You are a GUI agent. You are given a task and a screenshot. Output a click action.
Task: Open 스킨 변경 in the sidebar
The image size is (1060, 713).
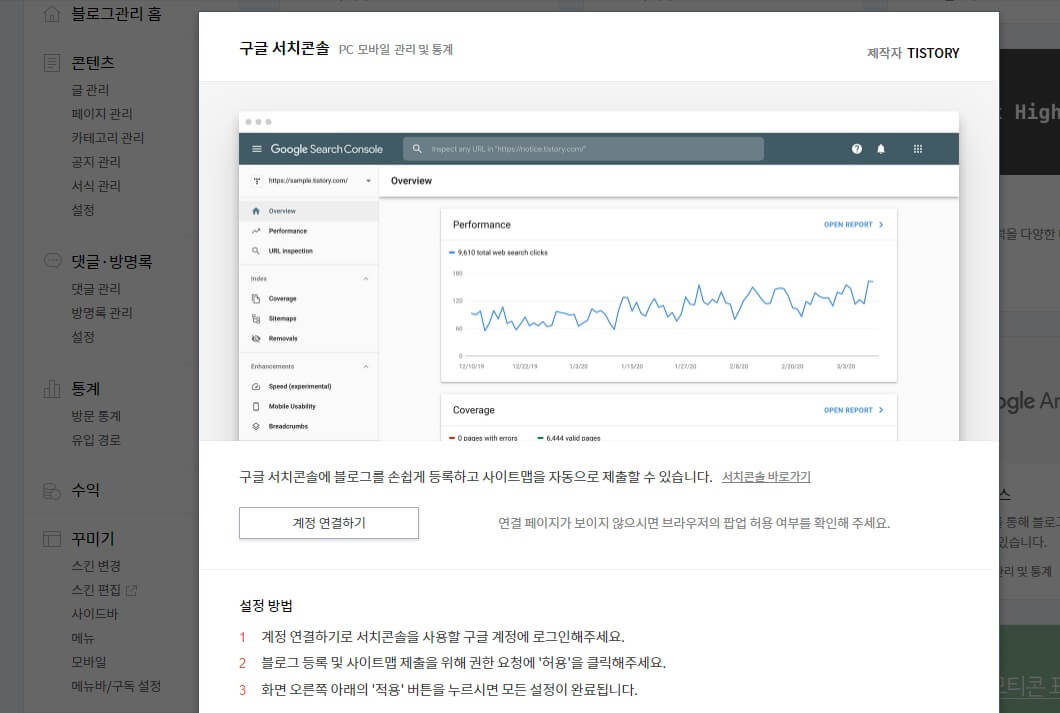tap(96, 566)
